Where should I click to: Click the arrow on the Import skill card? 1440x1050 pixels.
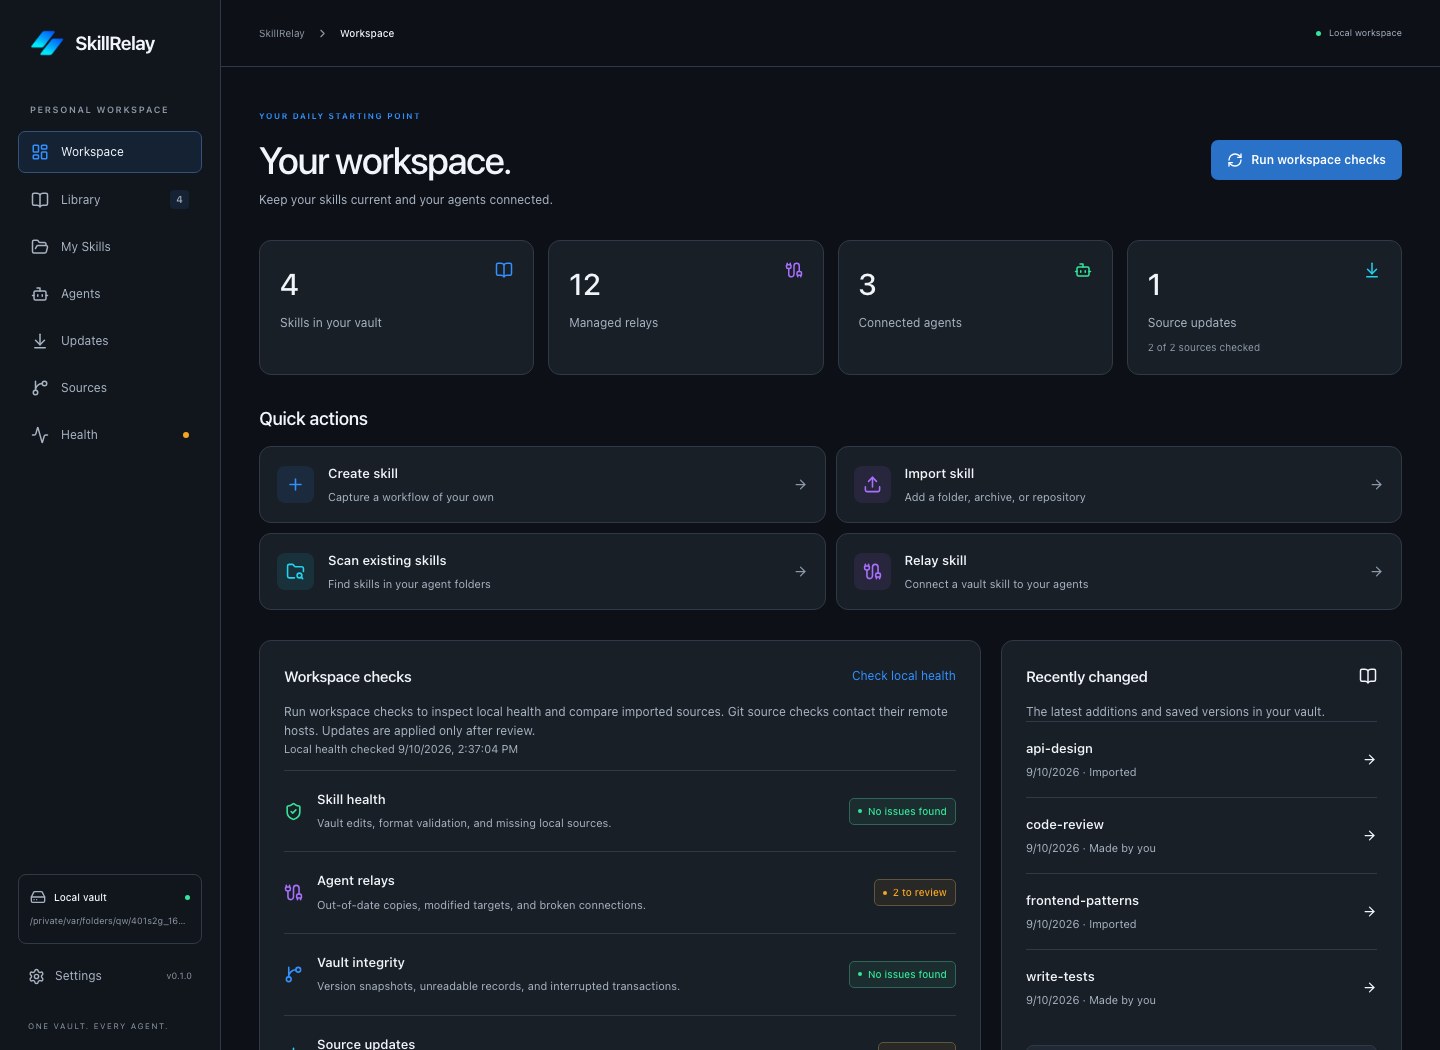click(1376, 484)
